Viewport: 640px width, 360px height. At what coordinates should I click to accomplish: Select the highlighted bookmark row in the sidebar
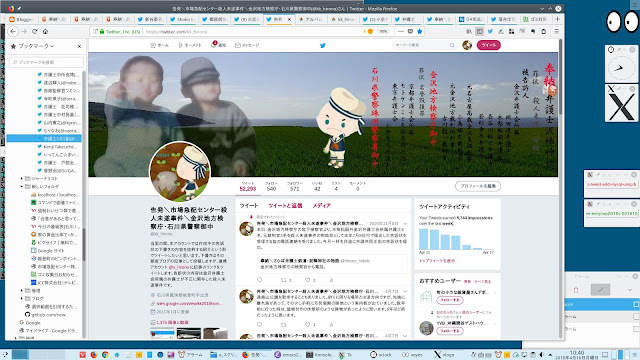[x=44, y=138]
